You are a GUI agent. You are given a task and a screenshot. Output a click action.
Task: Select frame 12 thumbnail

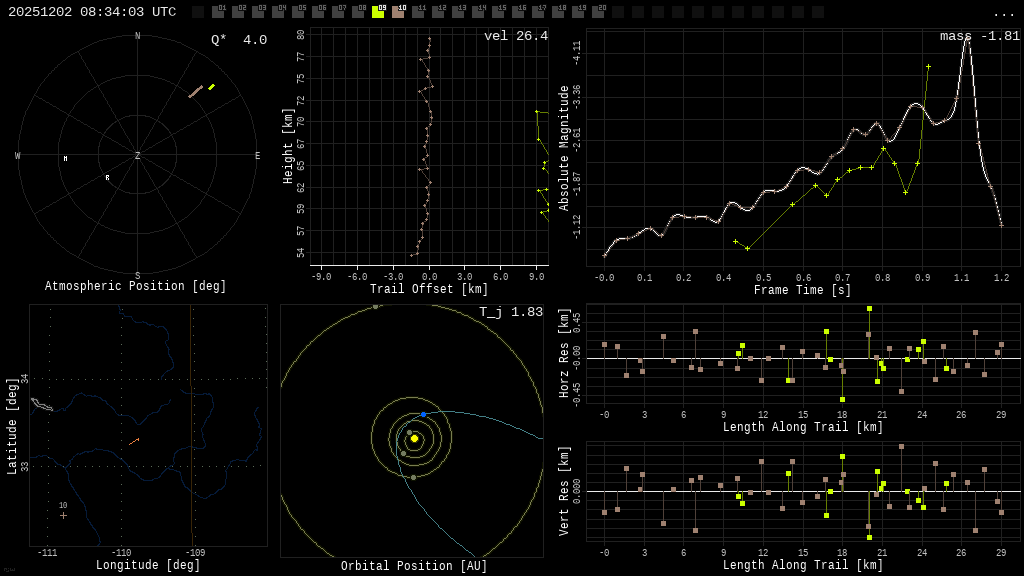[438, 13]
